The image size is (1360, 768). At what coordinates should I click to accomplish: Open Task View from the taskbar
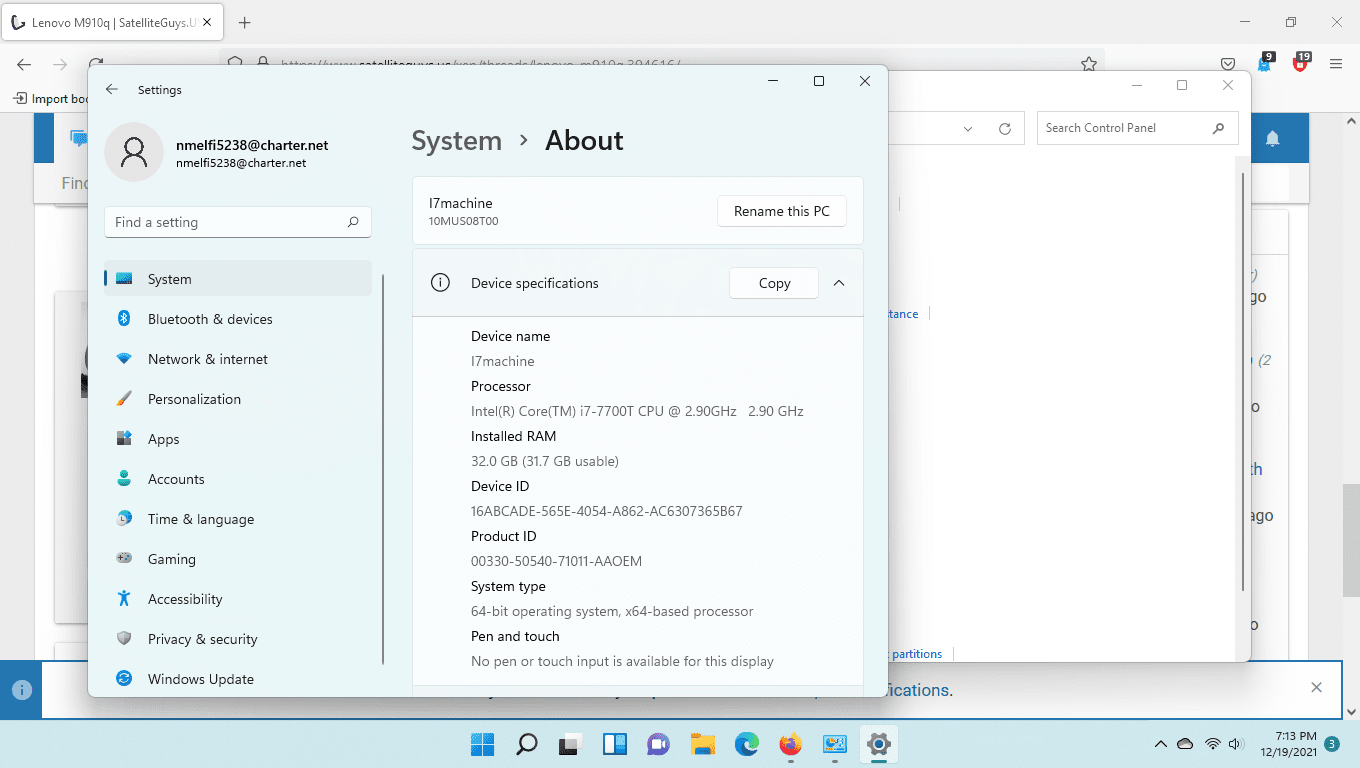pos(570,744)
